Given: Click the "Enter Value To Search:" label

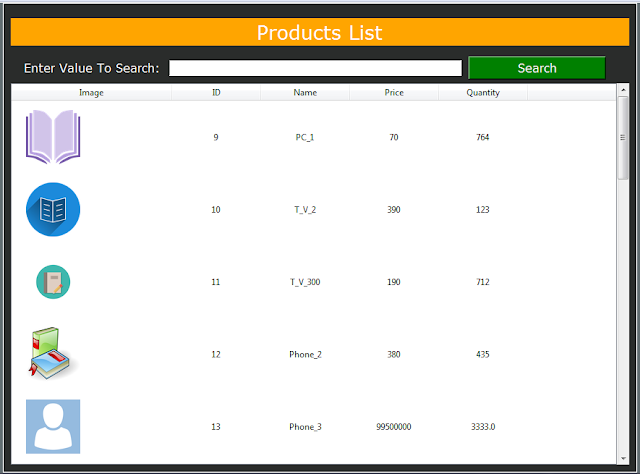Looking at the screenshot, I should tap(91, 68).
